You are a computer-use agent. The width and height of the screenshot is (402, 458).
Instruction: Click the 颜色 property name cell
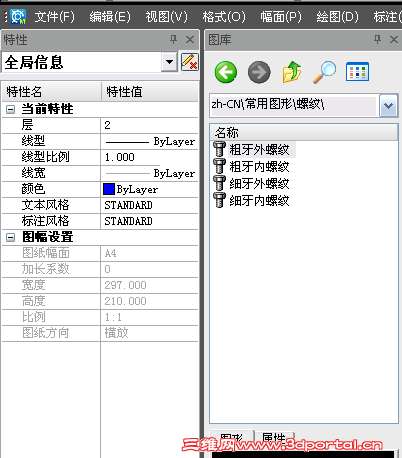(x=51, y=189)
